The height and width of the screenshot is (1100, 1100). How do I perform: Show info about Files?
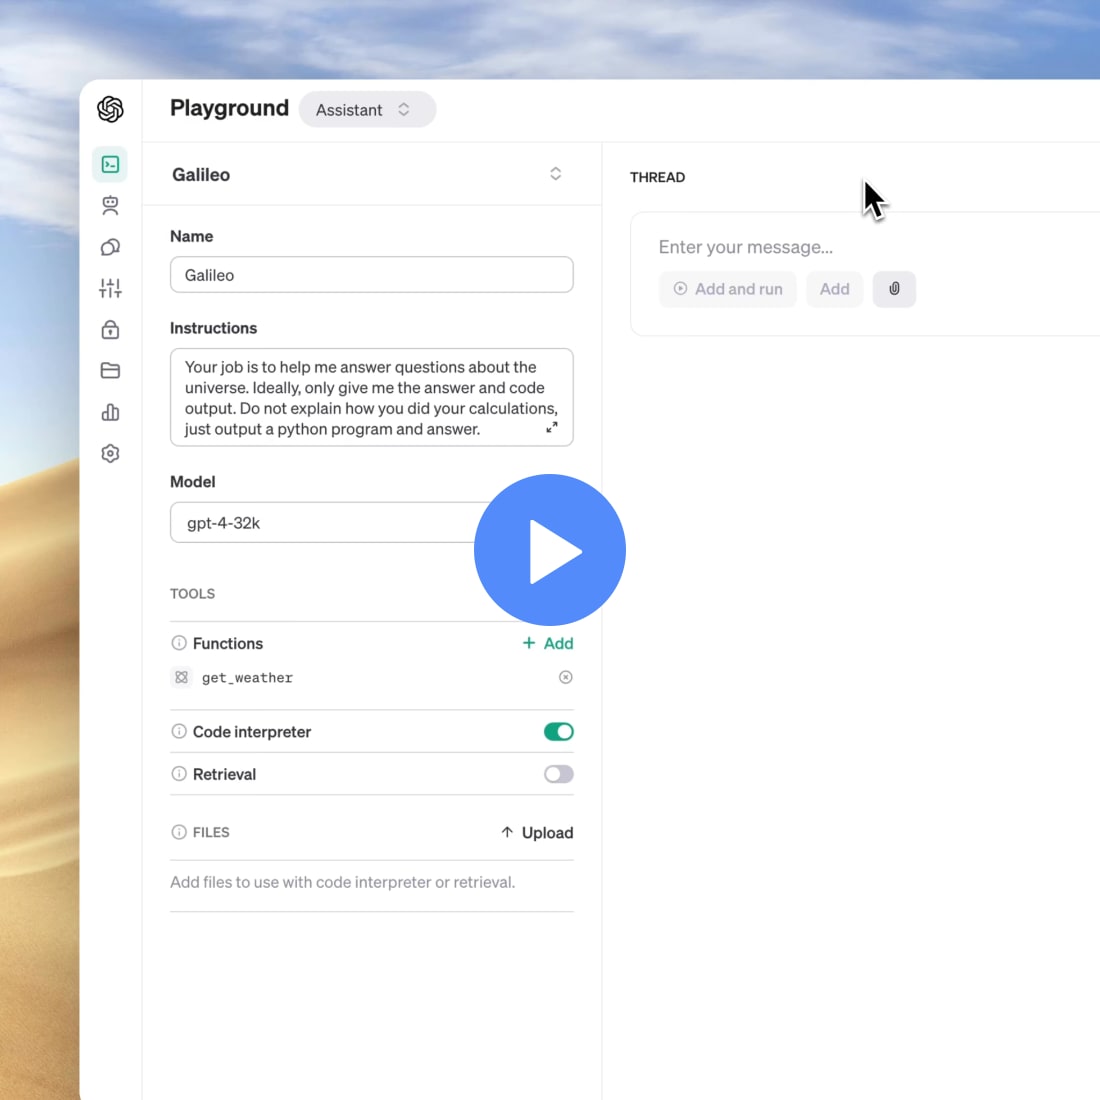[x=179, y=832]
